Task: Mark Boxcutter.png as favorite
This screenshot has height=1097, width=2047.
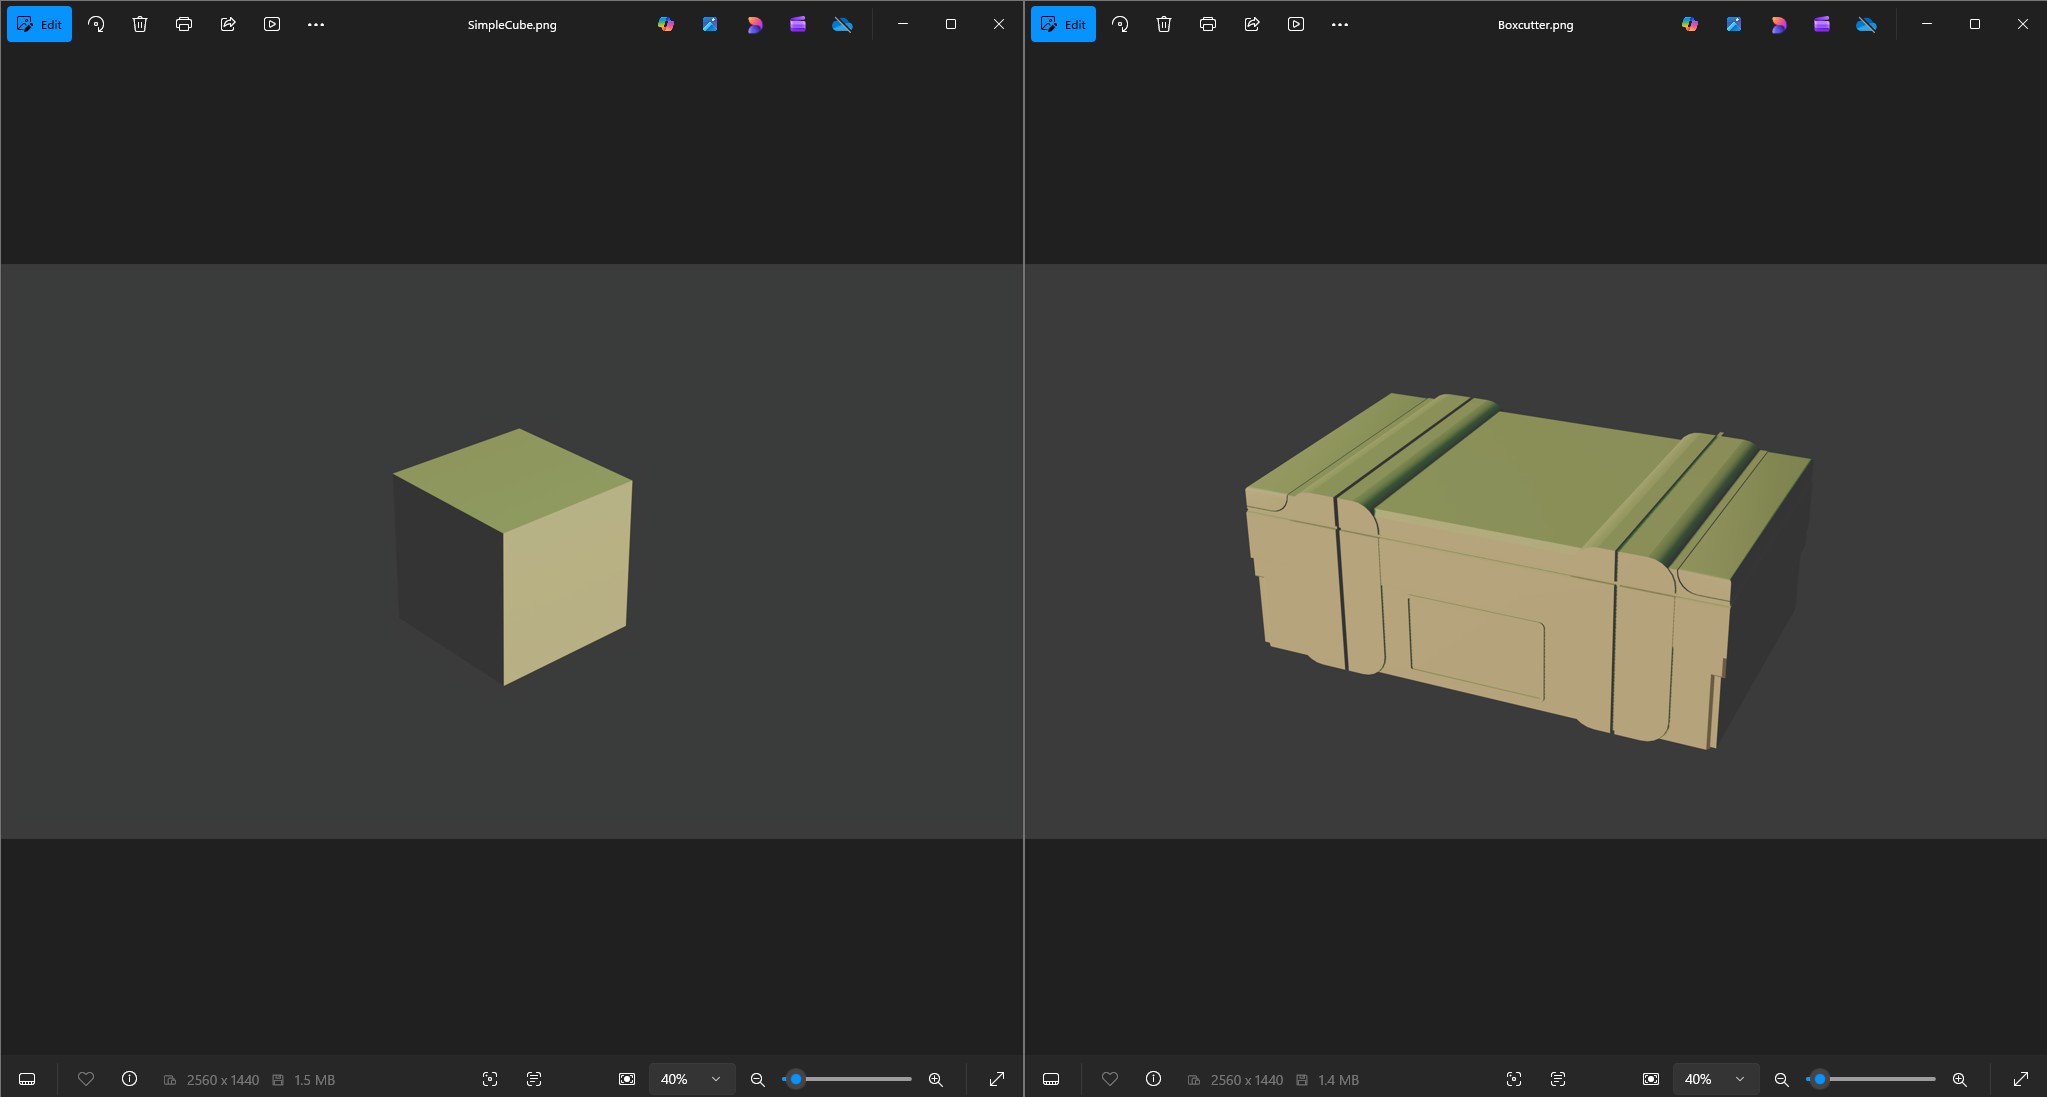Action: coord(1110,1079)
